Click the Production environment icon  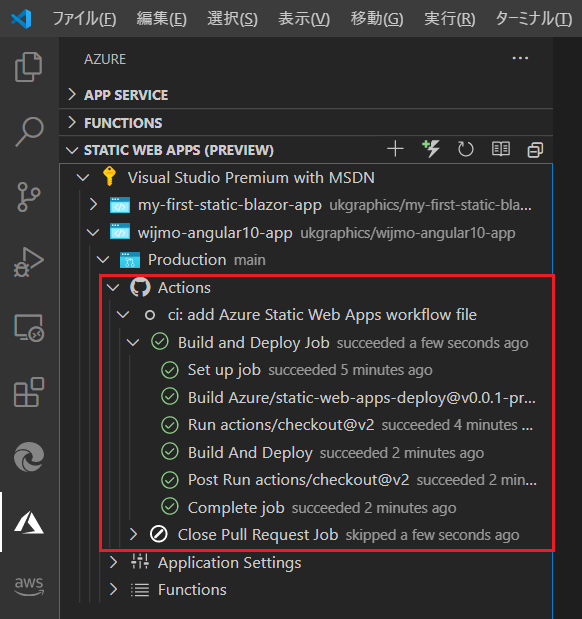point(130,260)
